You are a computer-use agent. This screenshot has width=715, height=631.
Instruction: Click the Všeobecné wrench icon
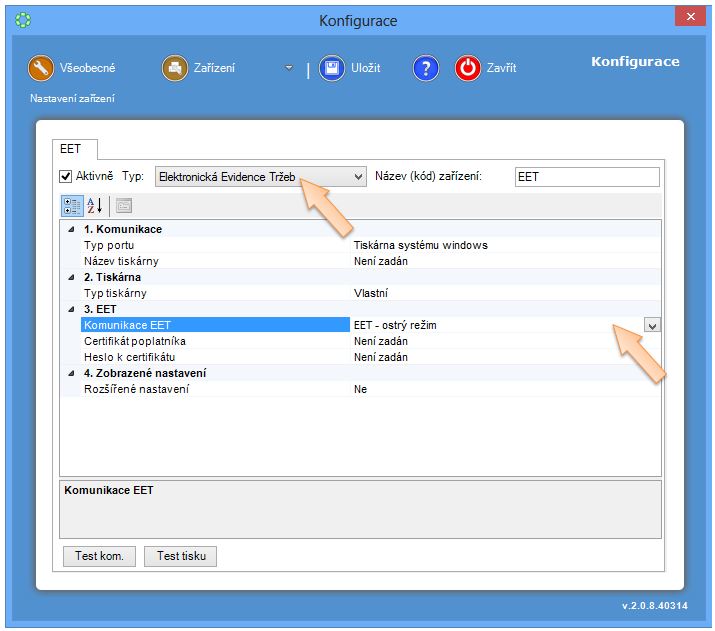tap(41, 68)
